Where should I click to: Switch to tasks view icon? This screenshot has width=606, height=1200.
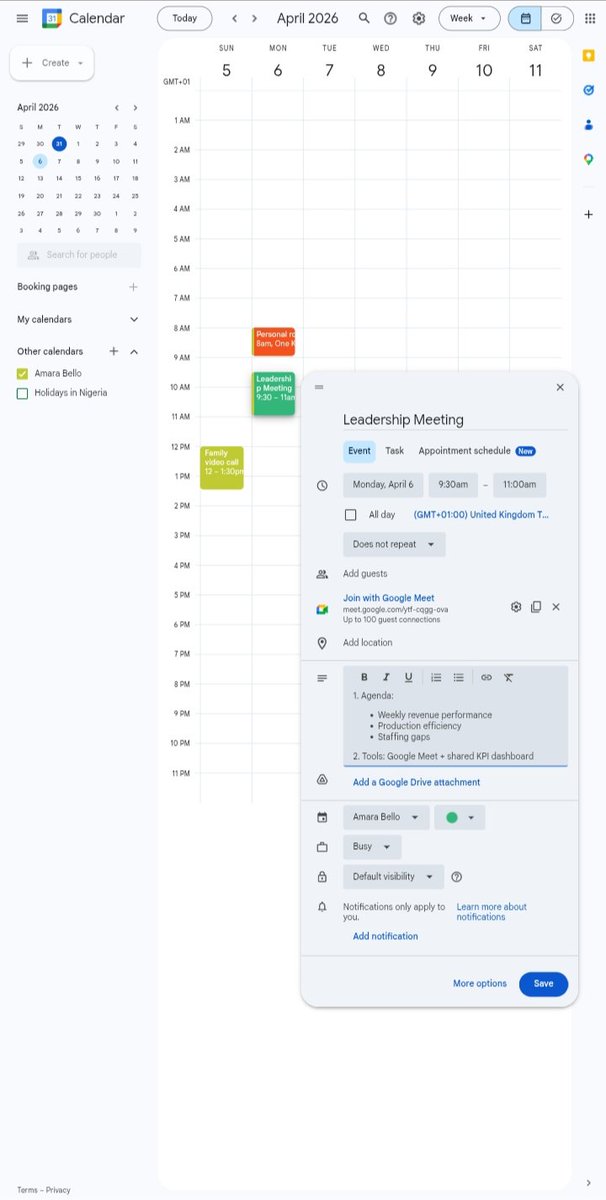tap(557, 18)
